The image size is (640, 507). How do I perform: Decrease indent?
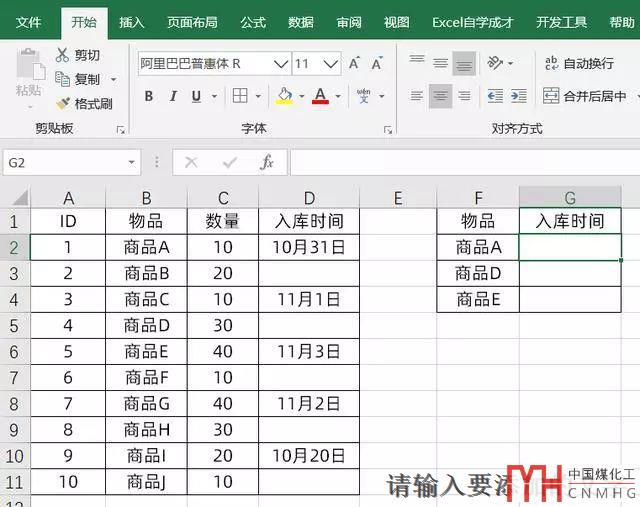click(x=495, y=96)
